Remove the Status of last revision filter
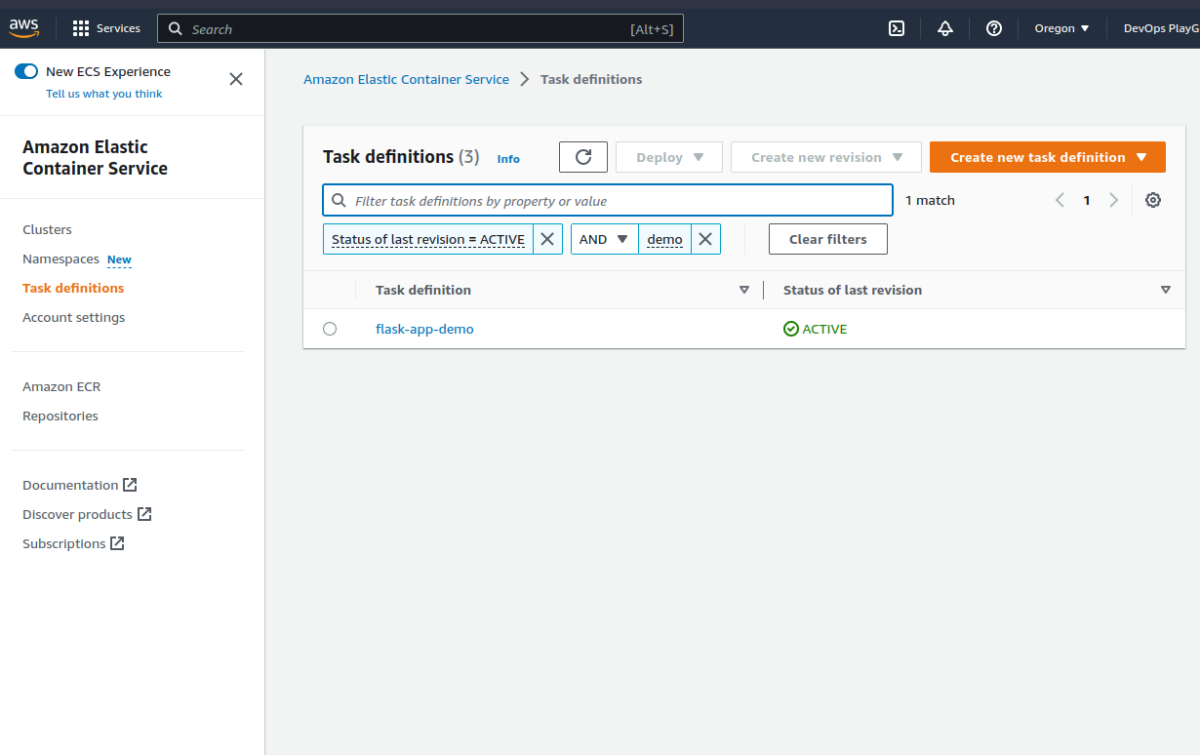 pos(547,239)
